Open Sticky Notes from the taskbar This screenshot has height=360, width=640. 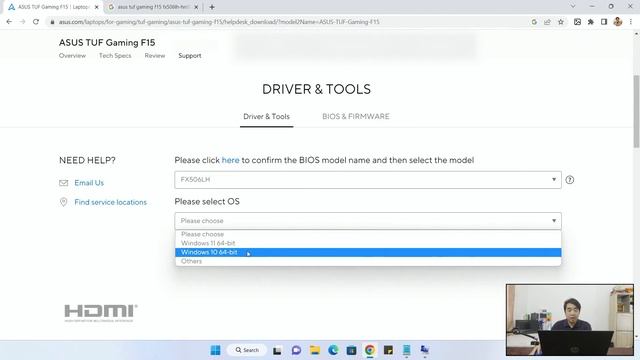coord(388,350)
